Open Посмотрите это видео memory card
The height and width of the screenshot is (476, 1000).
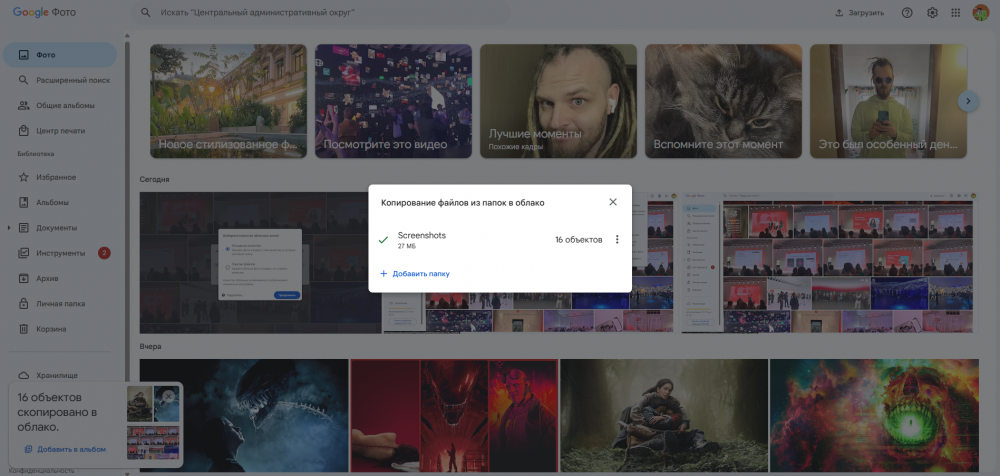point(393,101)
